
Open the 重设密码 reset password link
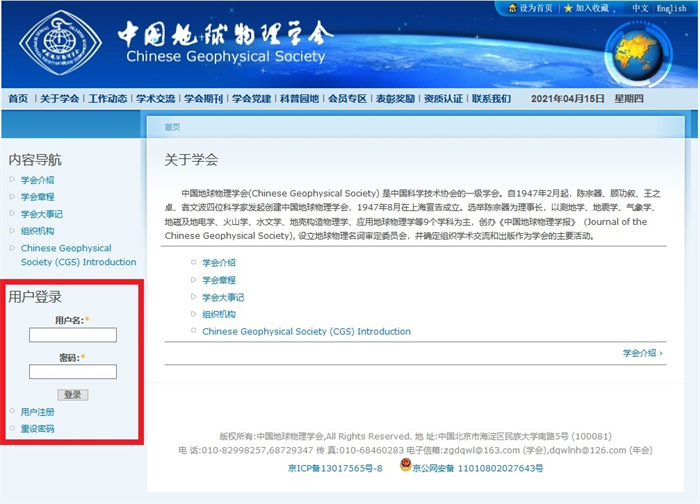(x=38, y=429)
